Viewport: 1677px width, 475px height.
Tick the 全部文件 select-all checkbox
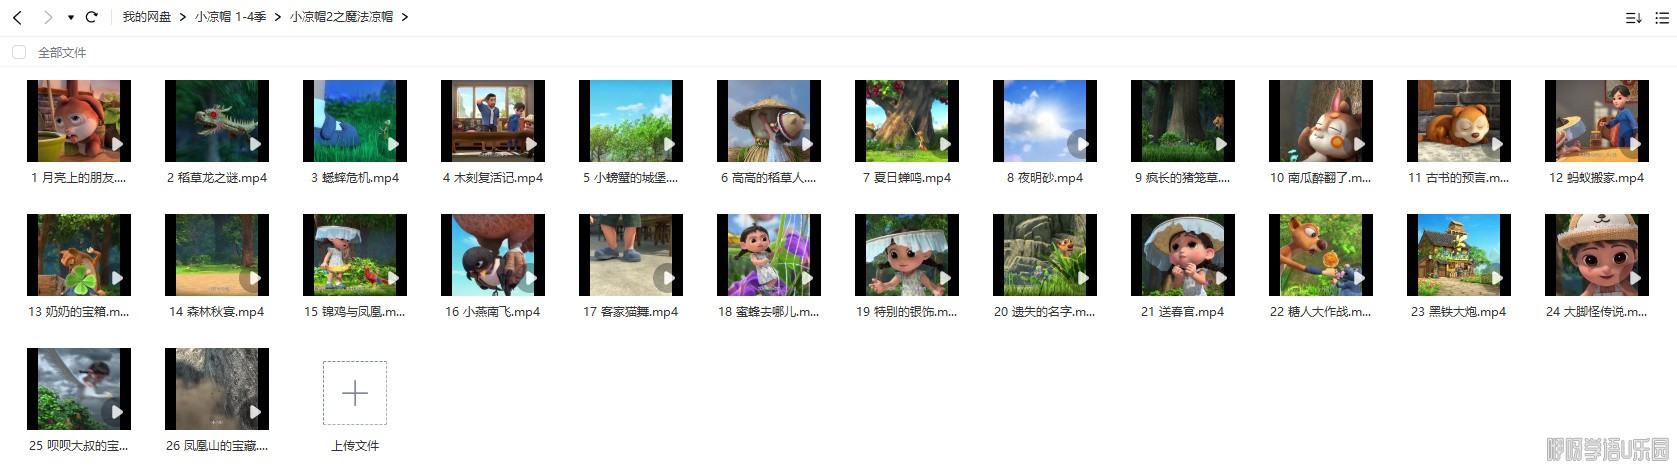coord(19,52)
